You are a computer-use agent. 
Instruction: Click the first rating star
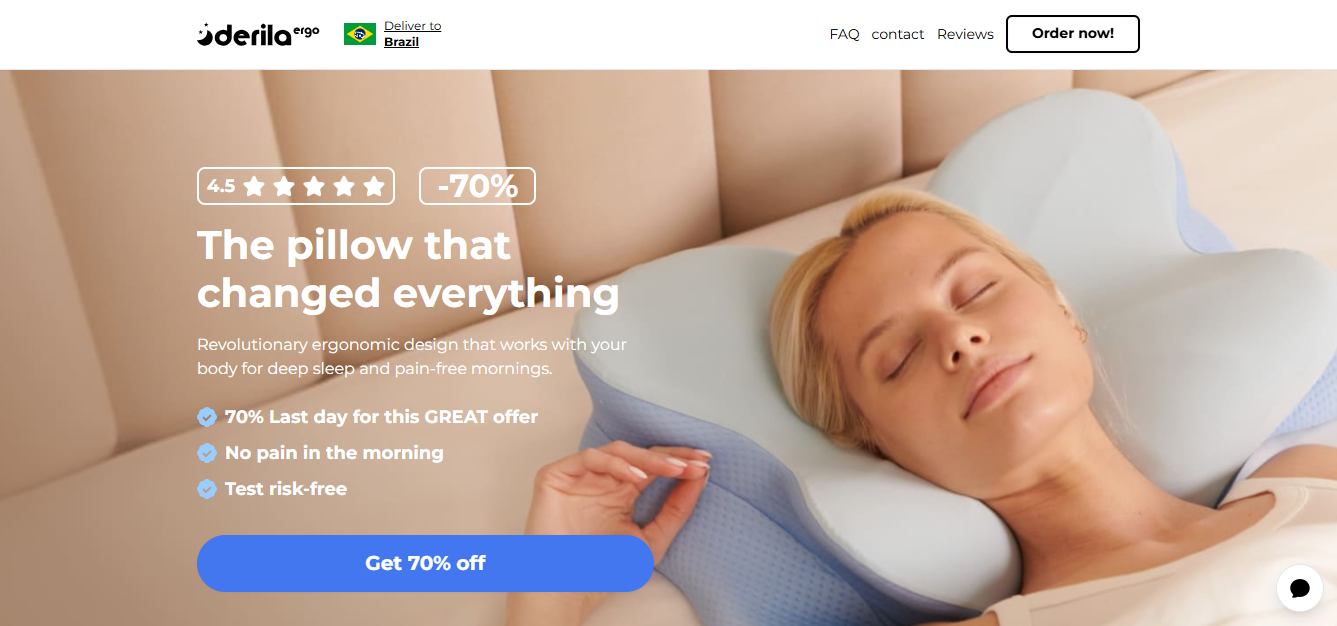(x=254, y=186)
